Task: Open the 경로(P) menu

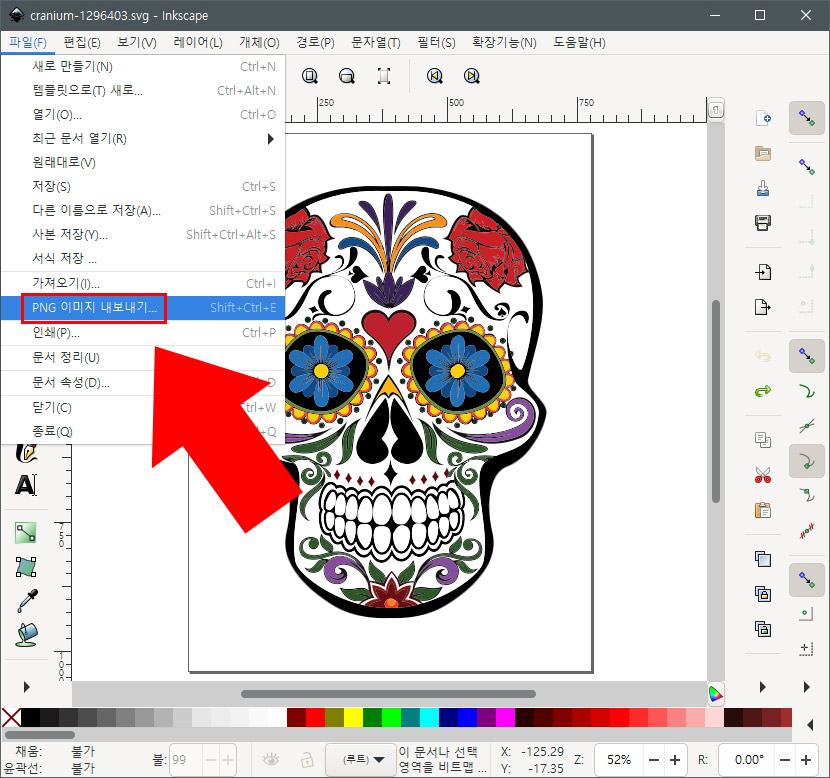Action: coord(315,43)
